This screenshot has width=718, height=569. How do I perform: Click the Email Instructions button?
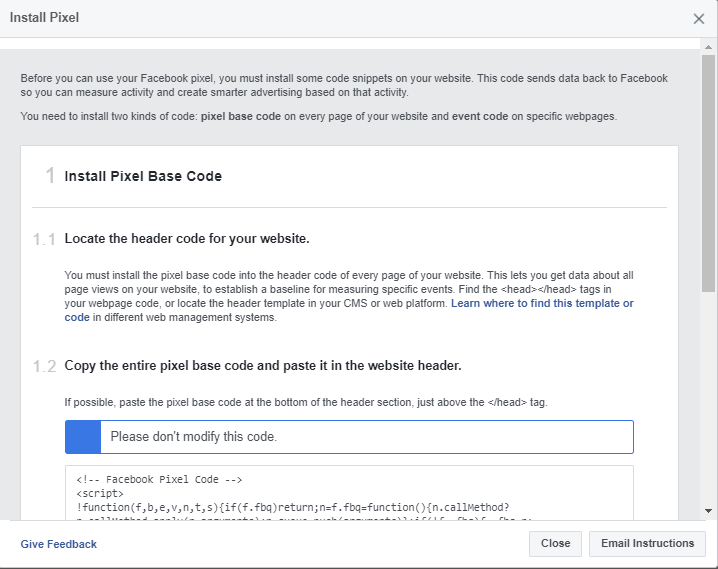pyautogui.click(x=647, y=543)
